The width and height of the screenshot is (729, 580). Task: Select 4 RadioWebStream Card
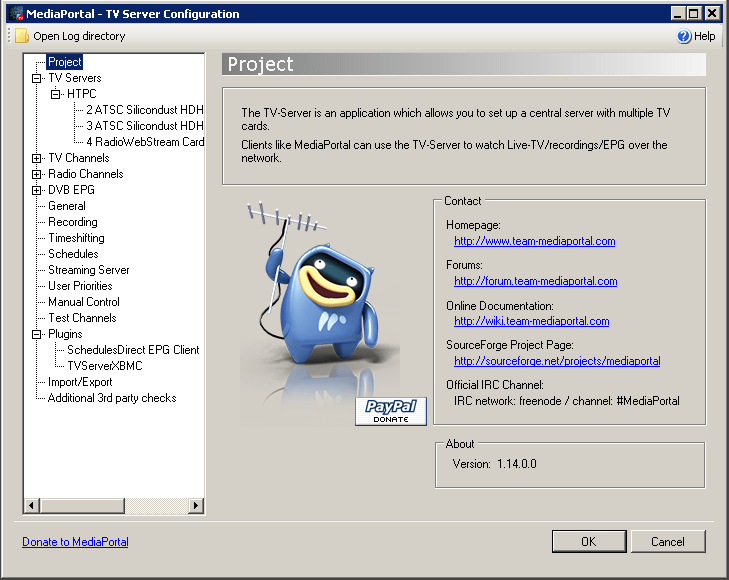click(145, 142)
